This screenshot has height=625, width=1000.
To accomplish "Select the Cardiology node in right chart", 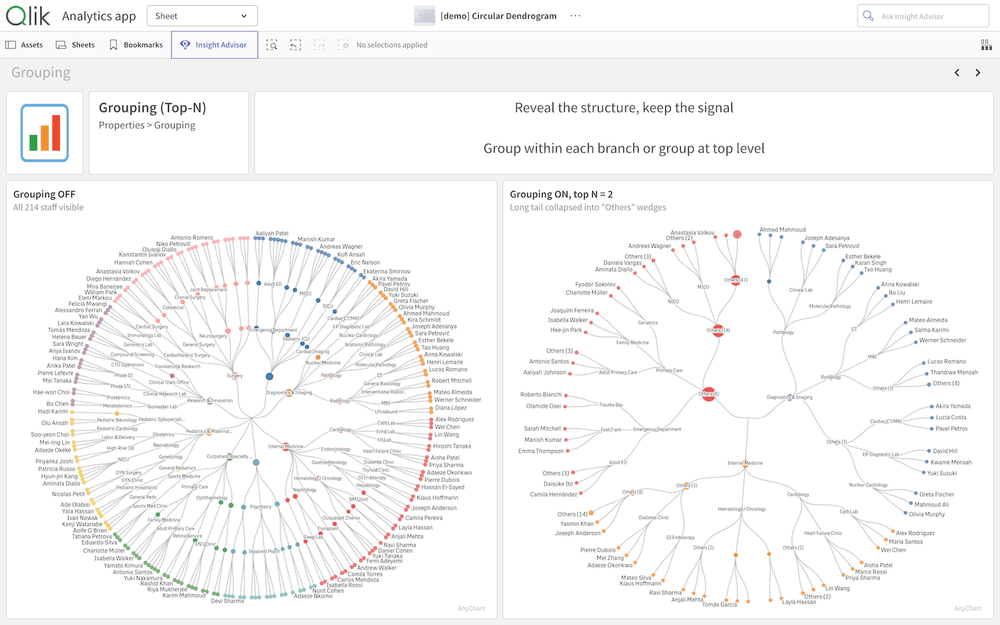I will coord(798,494).
